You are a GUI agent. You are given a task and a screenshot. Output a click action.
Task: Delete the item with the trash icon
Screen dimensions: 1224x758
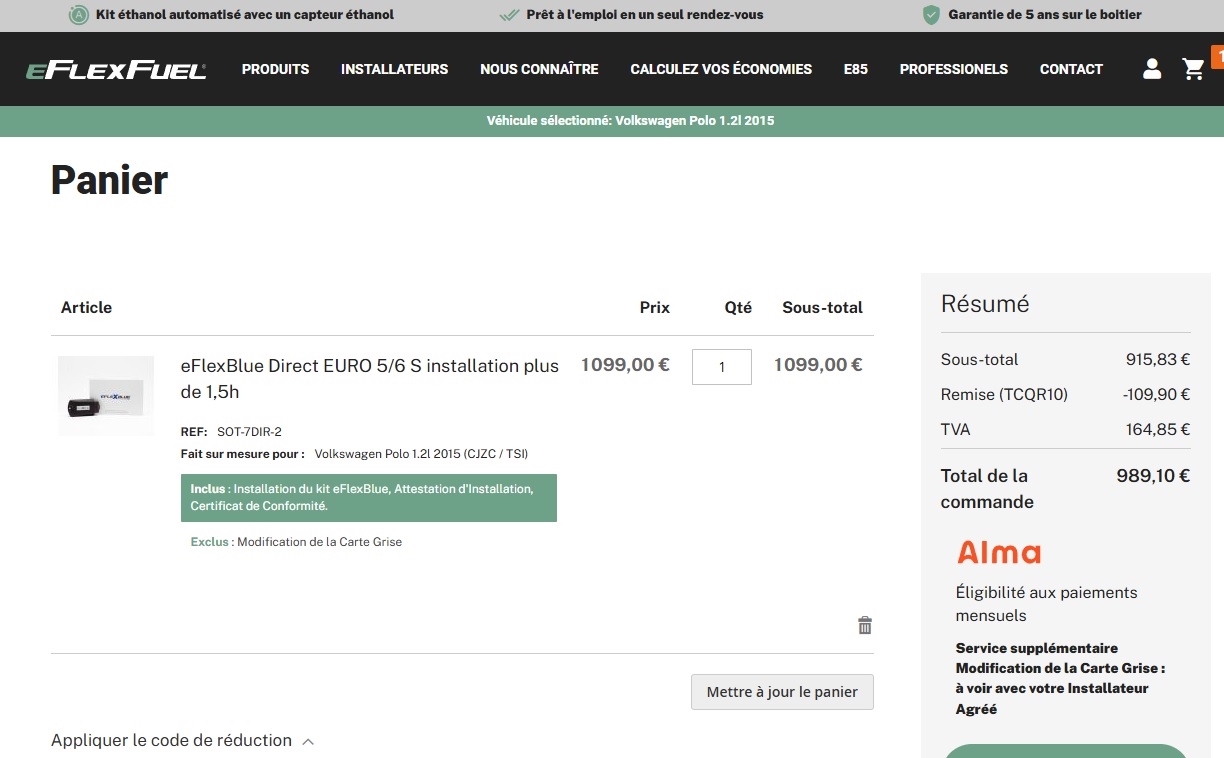(865, 625)
